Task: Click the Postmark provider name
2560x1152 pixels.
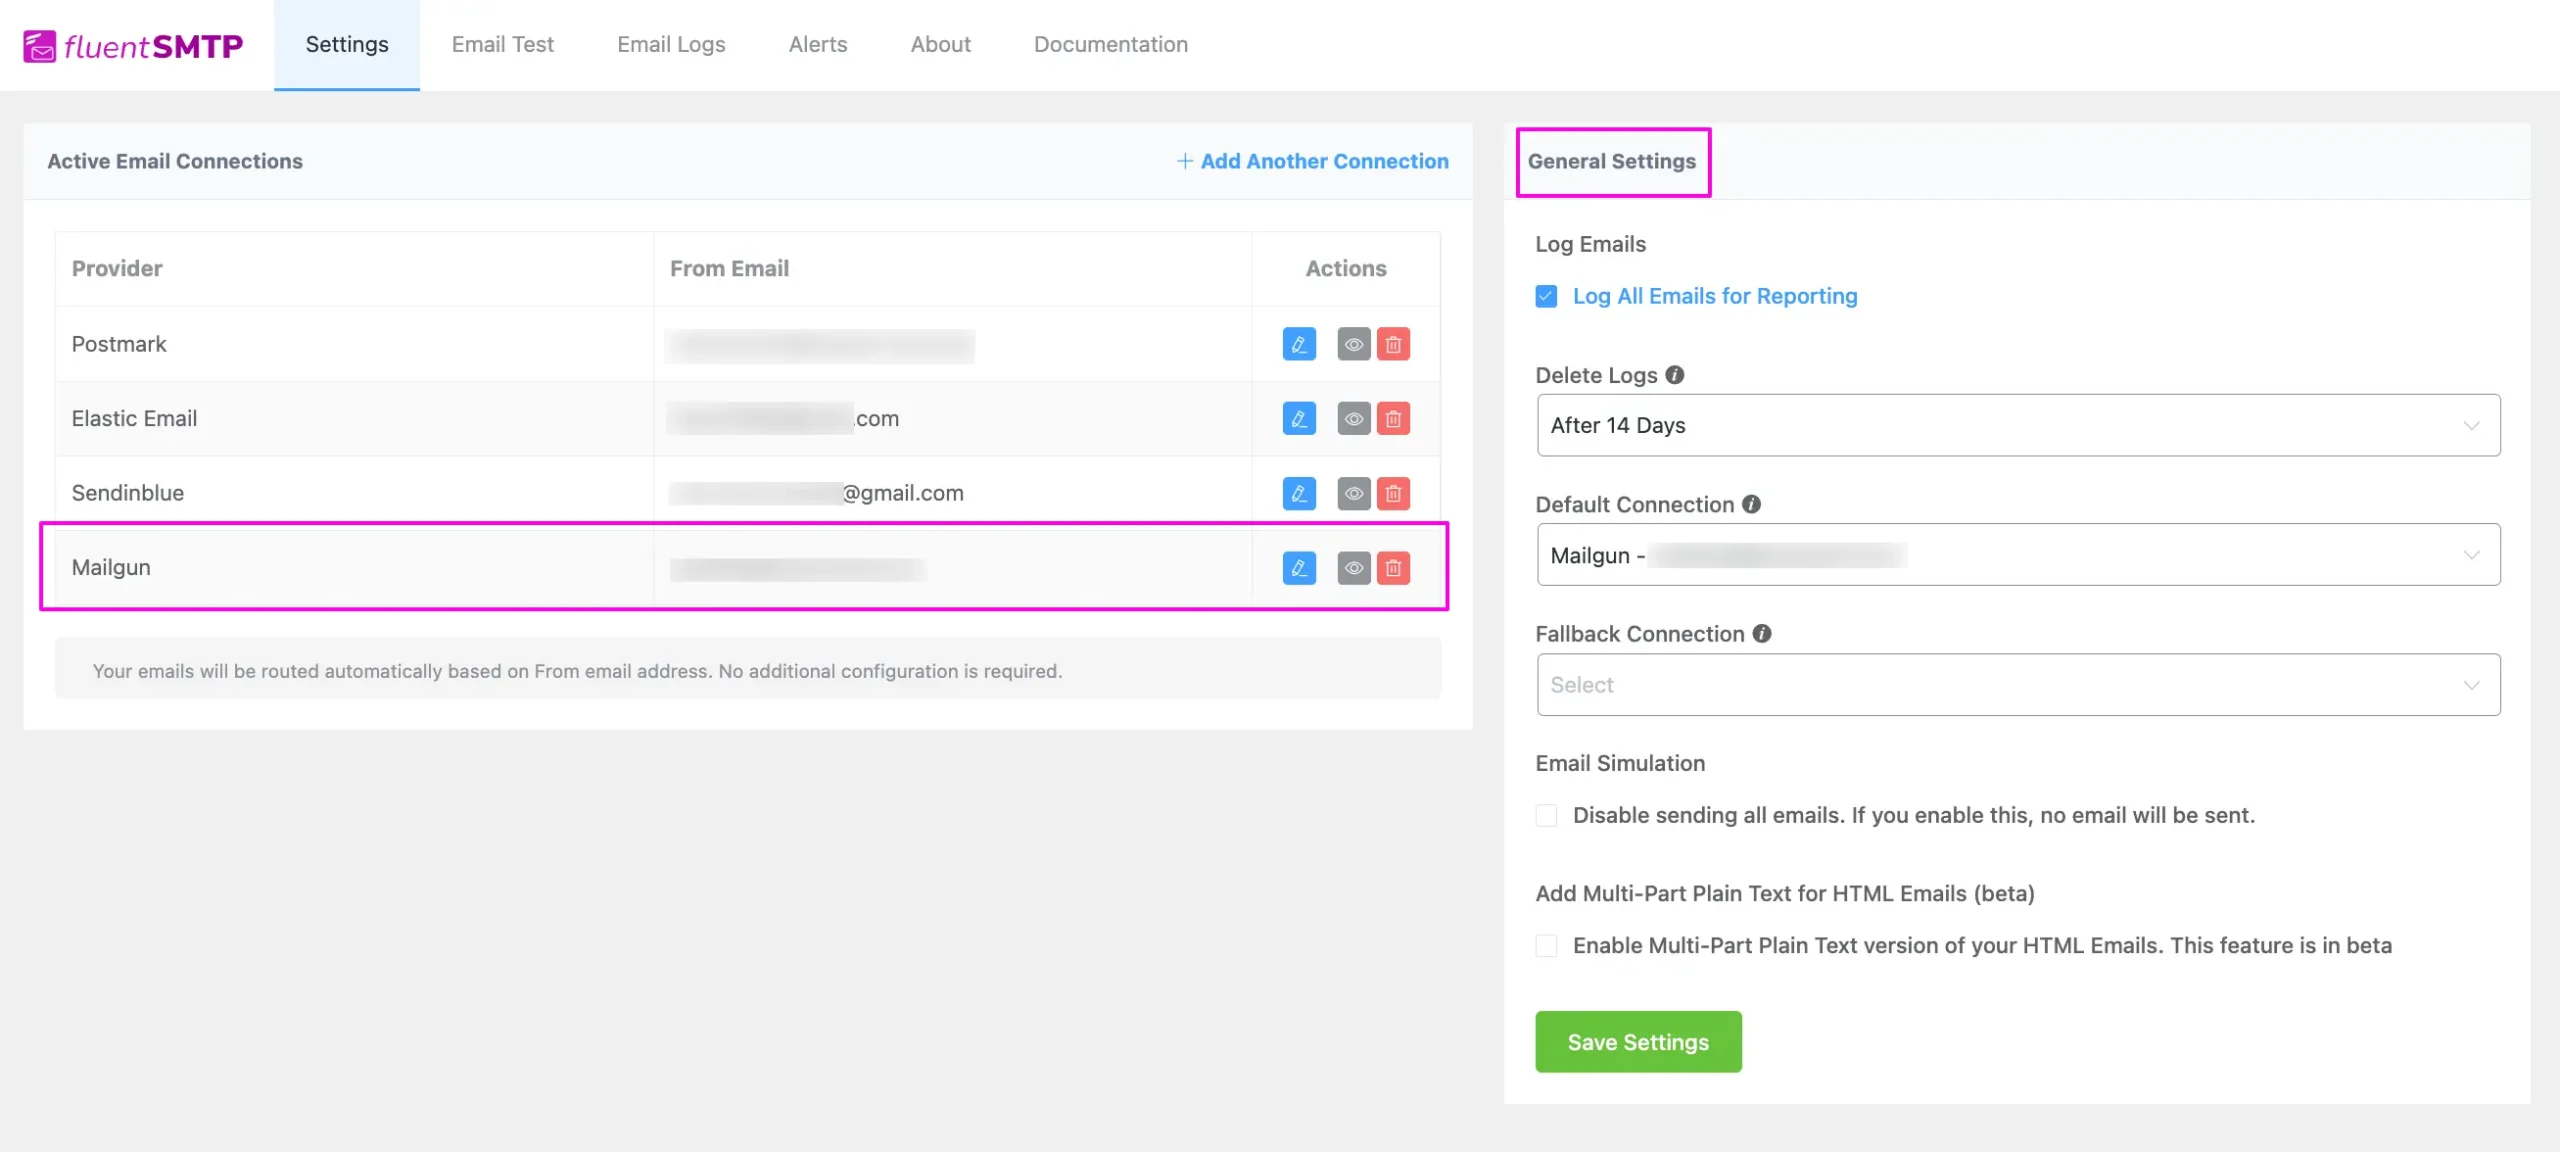Action: (x=119, y=344)
